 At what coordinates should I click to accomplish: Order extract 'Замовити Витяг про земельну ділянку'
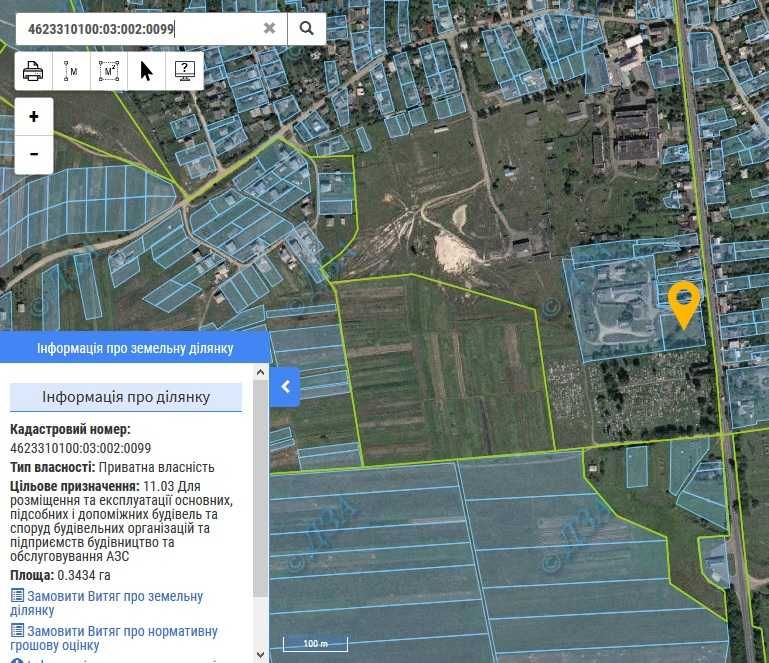pyautogui.click(x=107, y=603)
